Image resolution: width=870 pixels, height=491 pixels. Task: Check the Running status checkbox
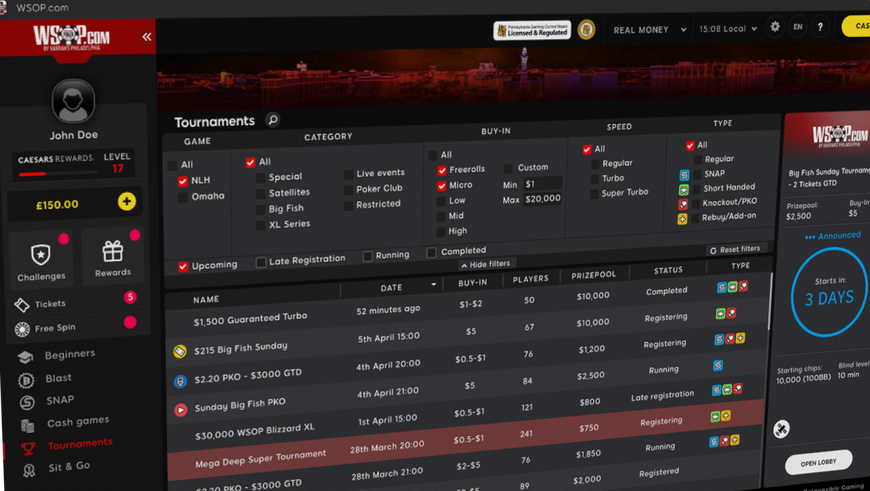367,256
